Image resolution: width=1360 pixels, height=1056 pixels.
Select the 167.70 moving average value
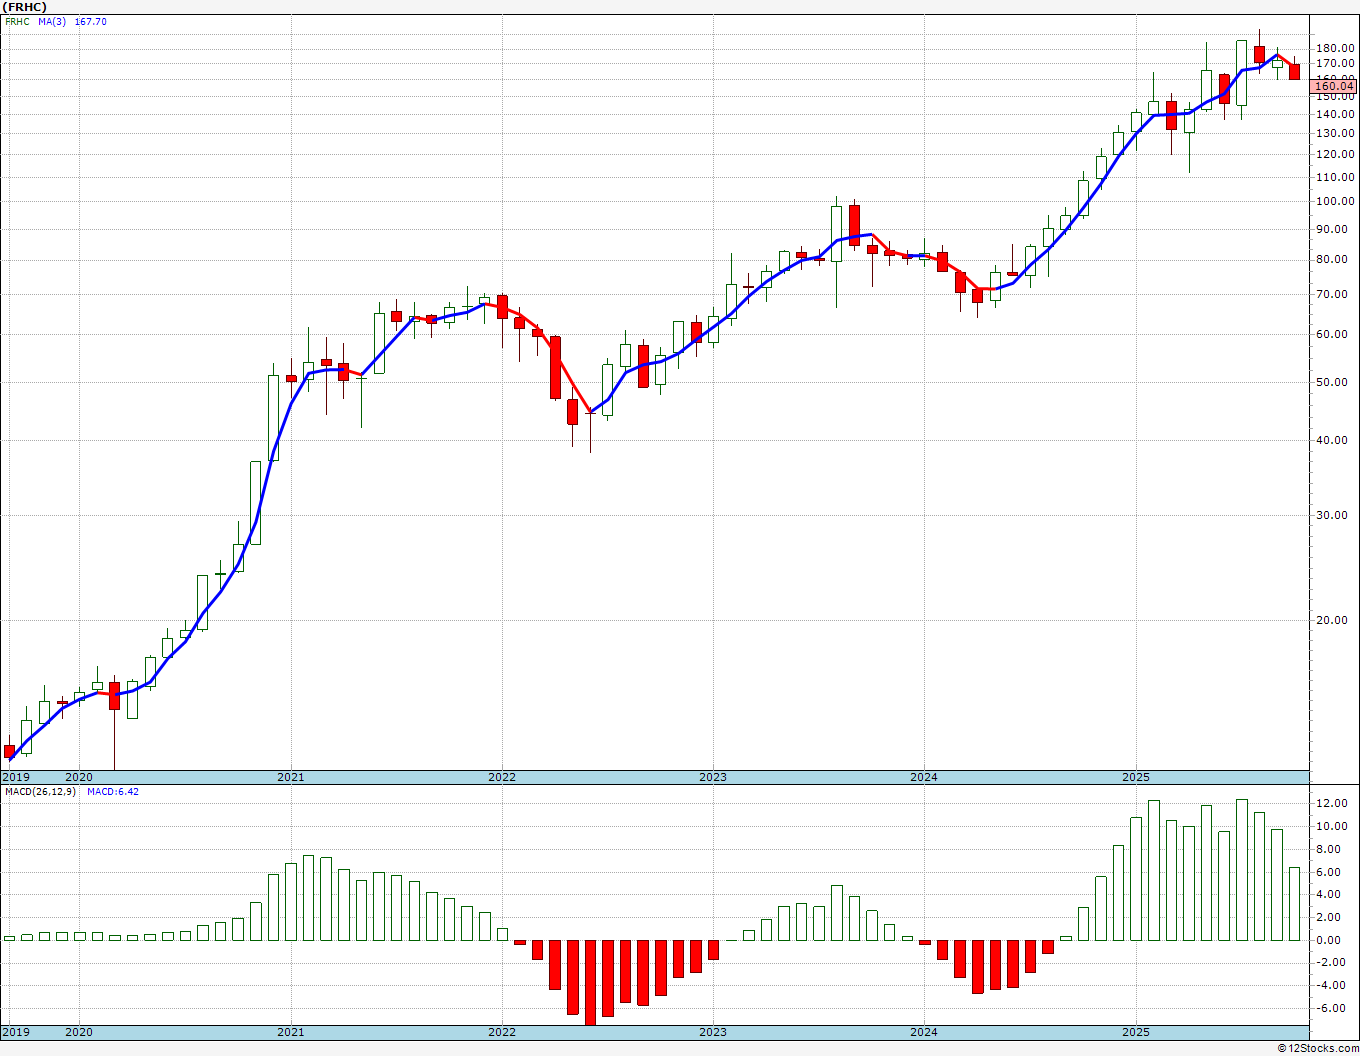[x=91, y=21]
